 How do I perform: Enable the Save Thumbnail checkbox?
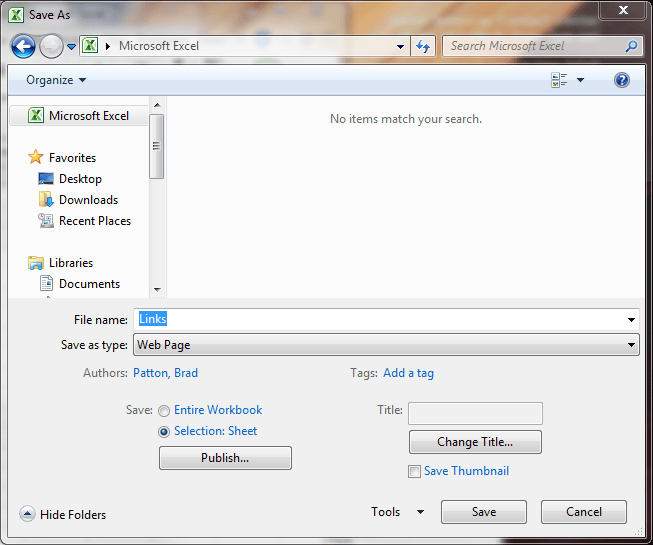click(x=414, y=472)
